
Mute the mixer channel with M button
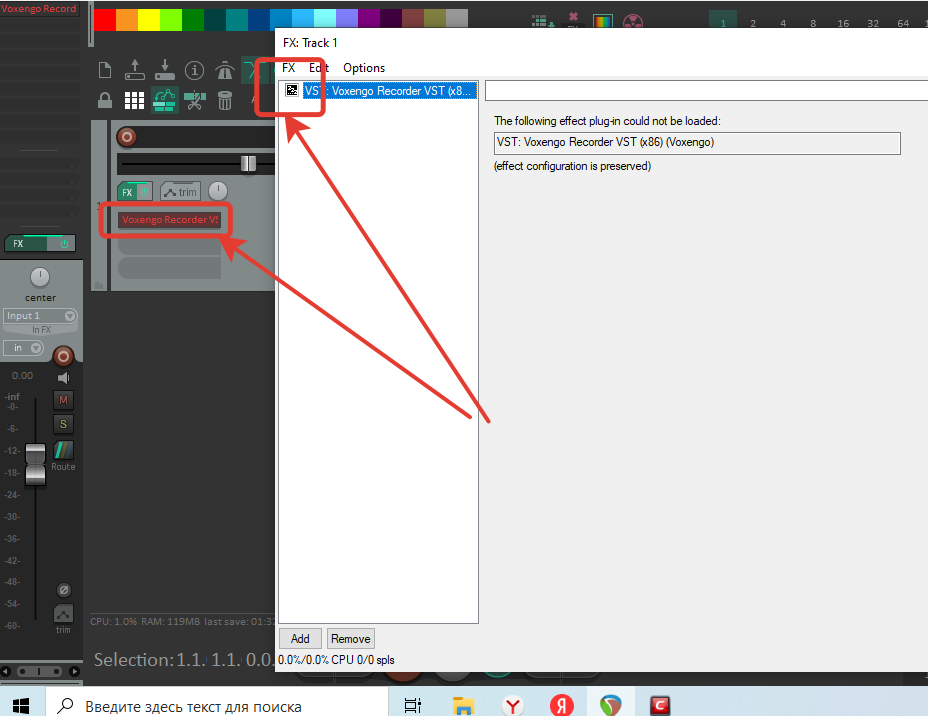[63, 400]
